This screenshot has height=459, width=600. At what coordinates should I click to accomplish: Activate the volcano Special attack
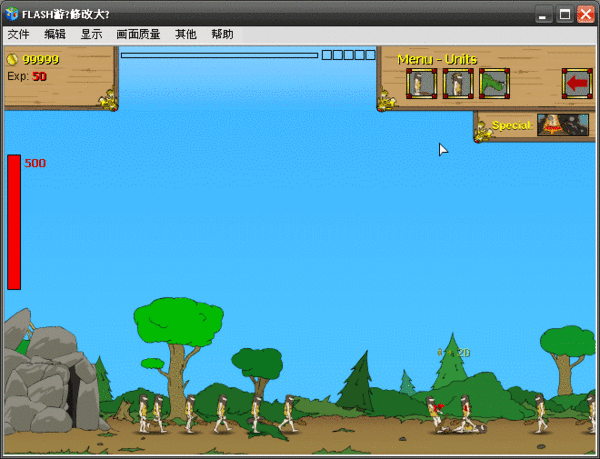pyautogui.click(x=562, y=125)
